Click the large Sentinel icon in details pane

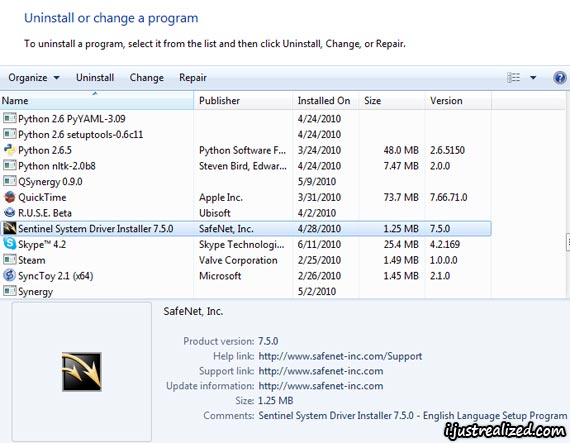point(81,372)
